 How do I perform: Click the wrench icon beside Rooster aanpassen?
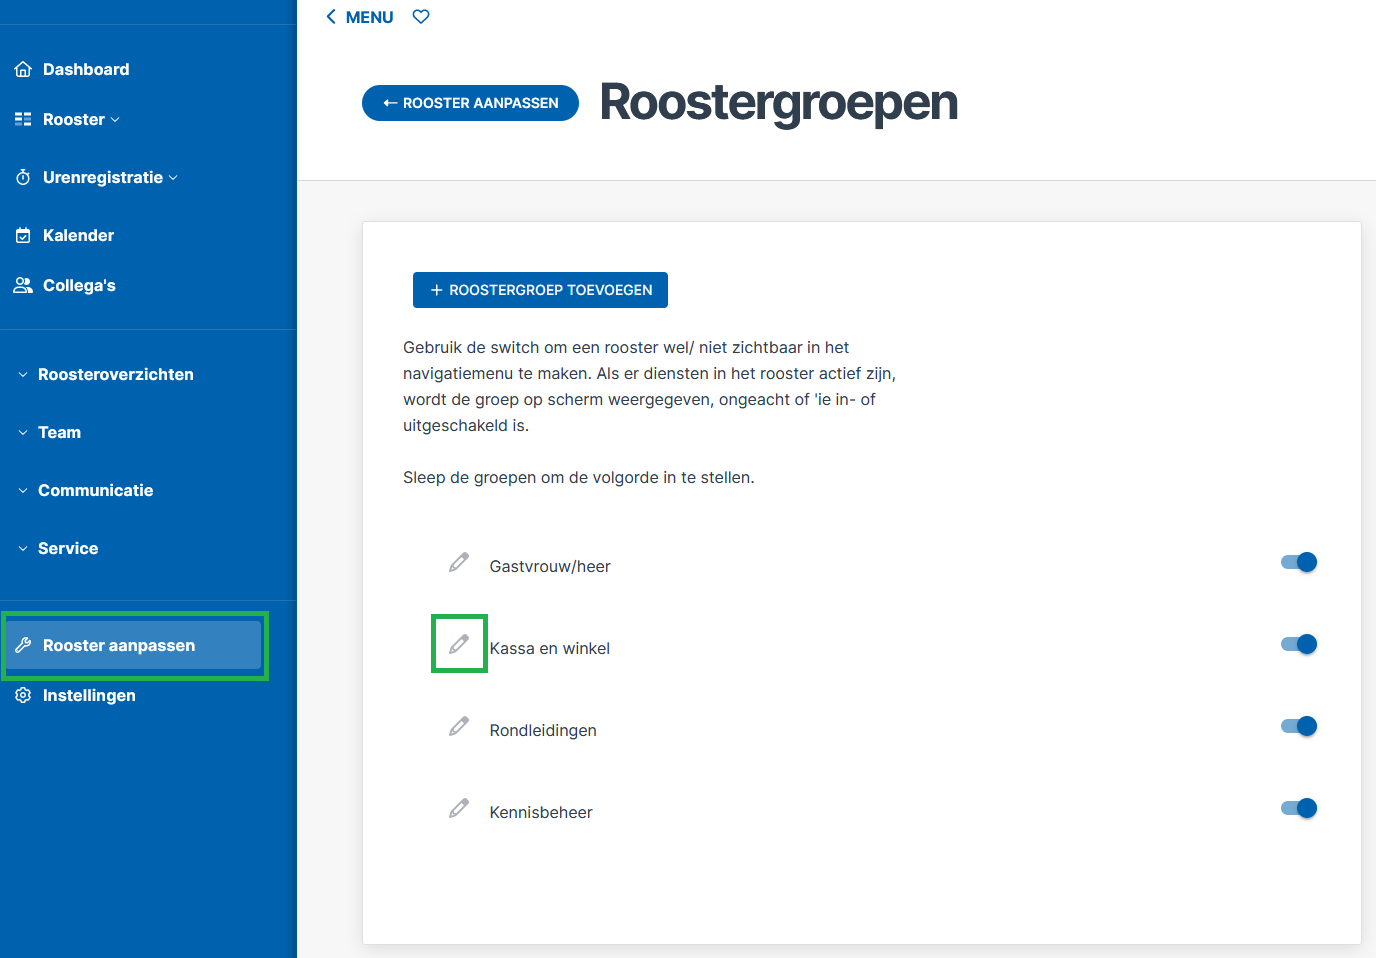tap(23, 645)
